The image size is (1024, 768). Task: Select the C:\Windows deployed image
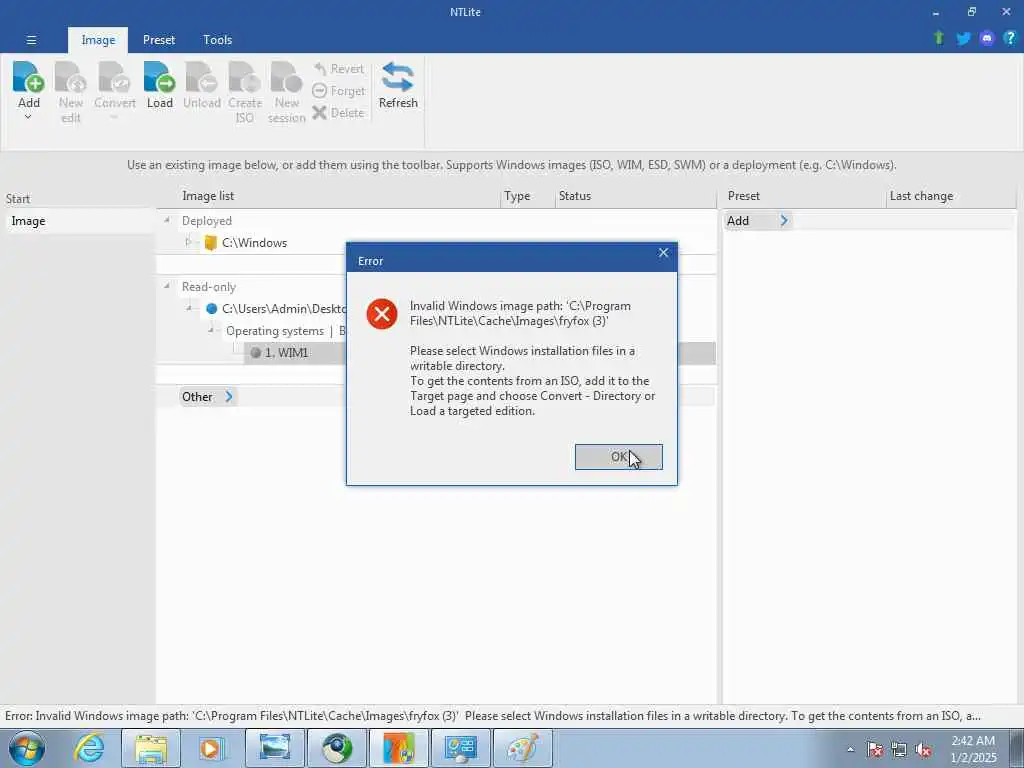click(x=254, y=243)
